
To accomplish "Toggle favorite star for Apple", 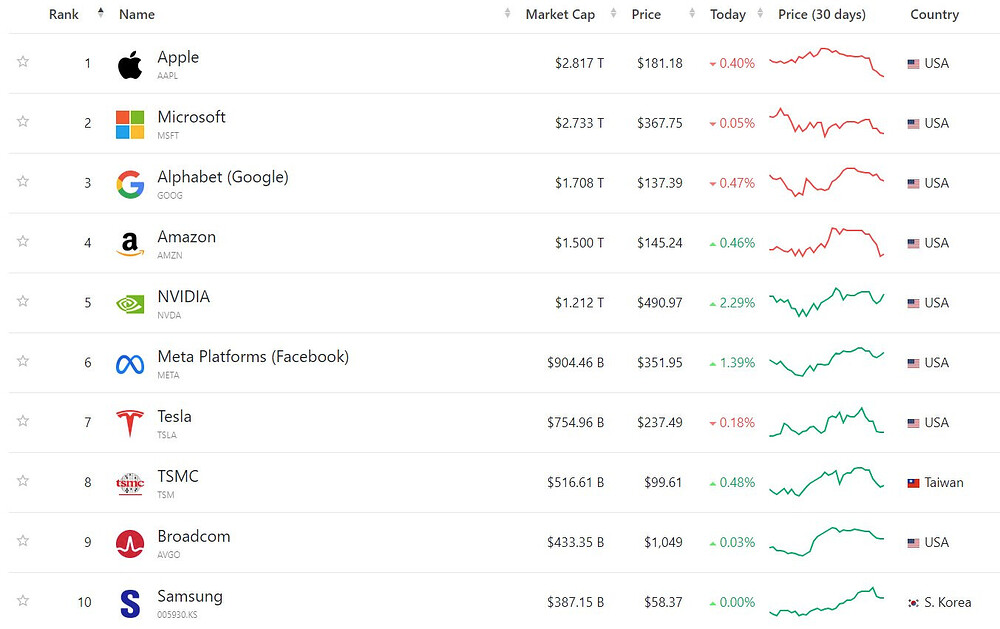I will coord(23,61).
